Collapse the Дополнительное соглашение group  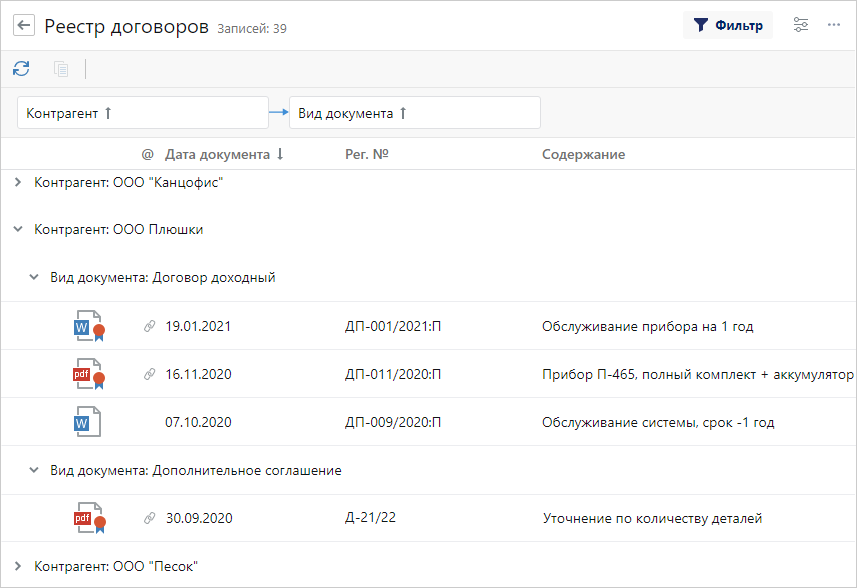[x=34, y=470]
